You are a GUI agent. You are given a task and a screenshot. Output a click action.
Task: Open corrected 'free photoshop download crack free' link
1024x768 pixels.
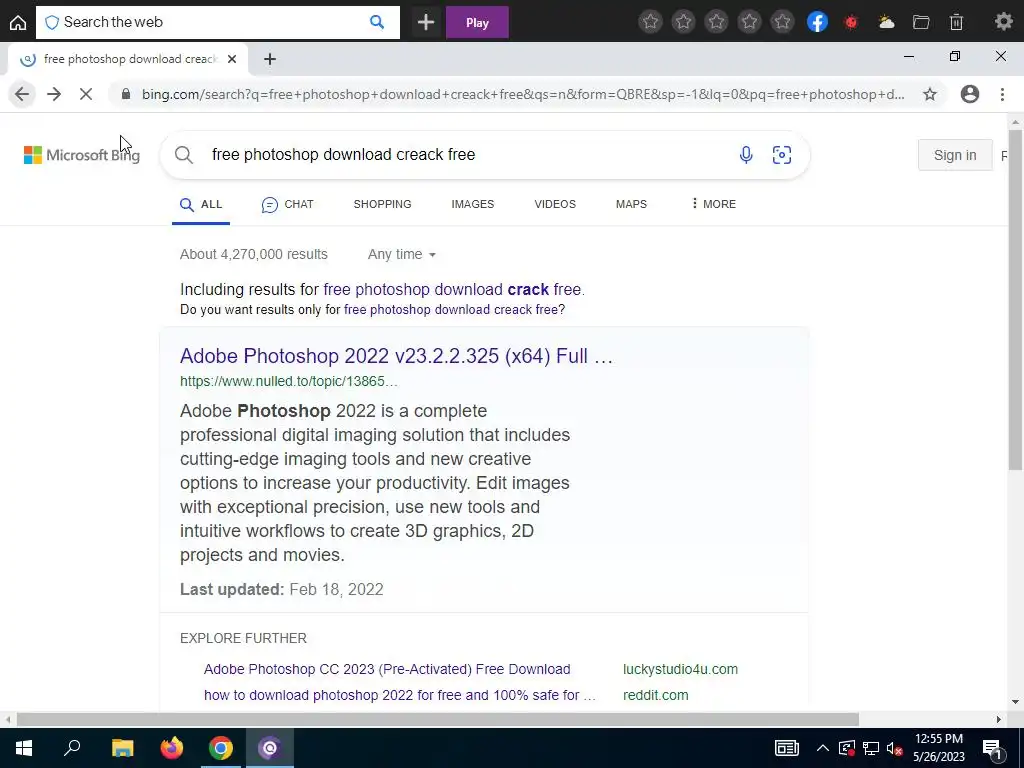tap(452, 289)
